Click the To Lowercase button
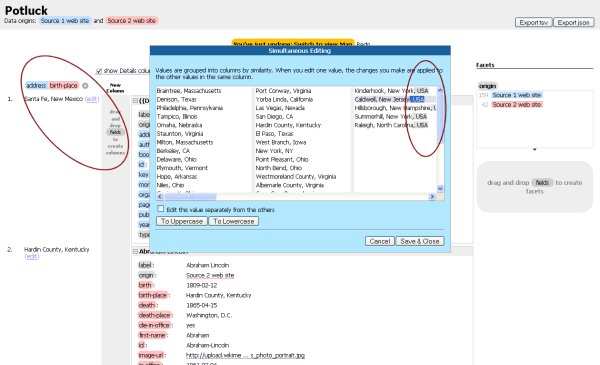The width and height of the screenshot is (600, 365). tap(233, 221)
